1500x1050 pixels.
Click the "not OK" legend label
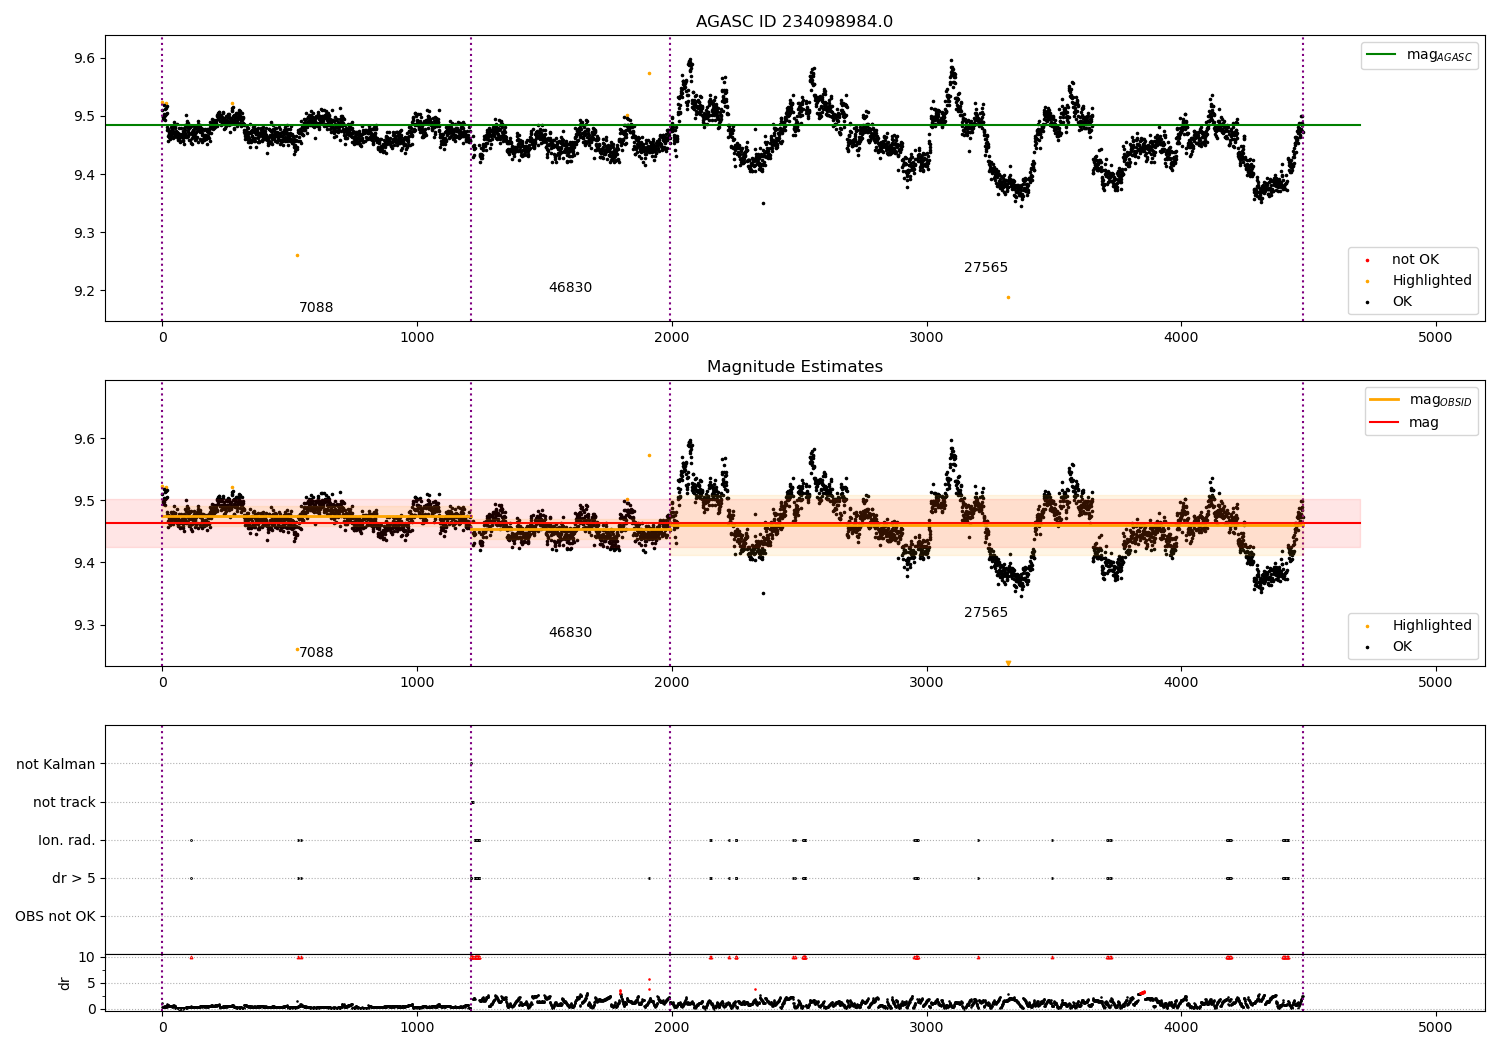[1415, 260]
